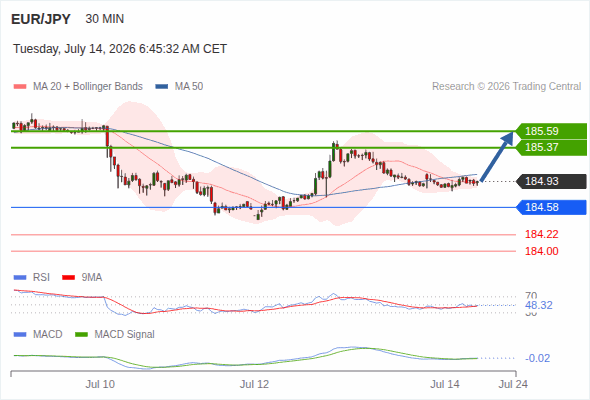590x400 pixels.
Task: Click the 184.93 current price tag
Action: pyautogui.click(x=551, y=181)
